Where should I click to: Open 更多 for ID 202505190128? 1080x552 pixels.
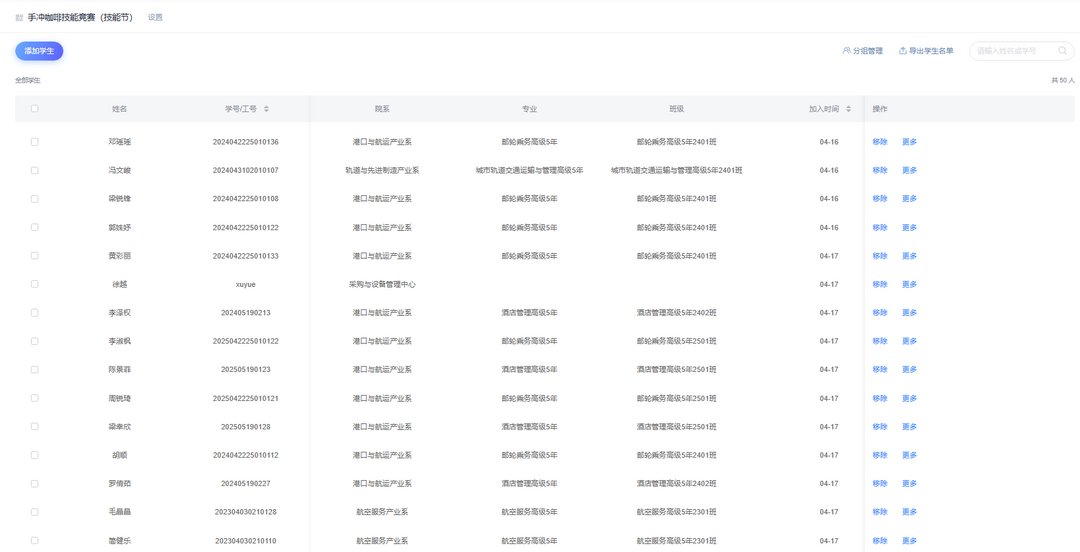909,427
